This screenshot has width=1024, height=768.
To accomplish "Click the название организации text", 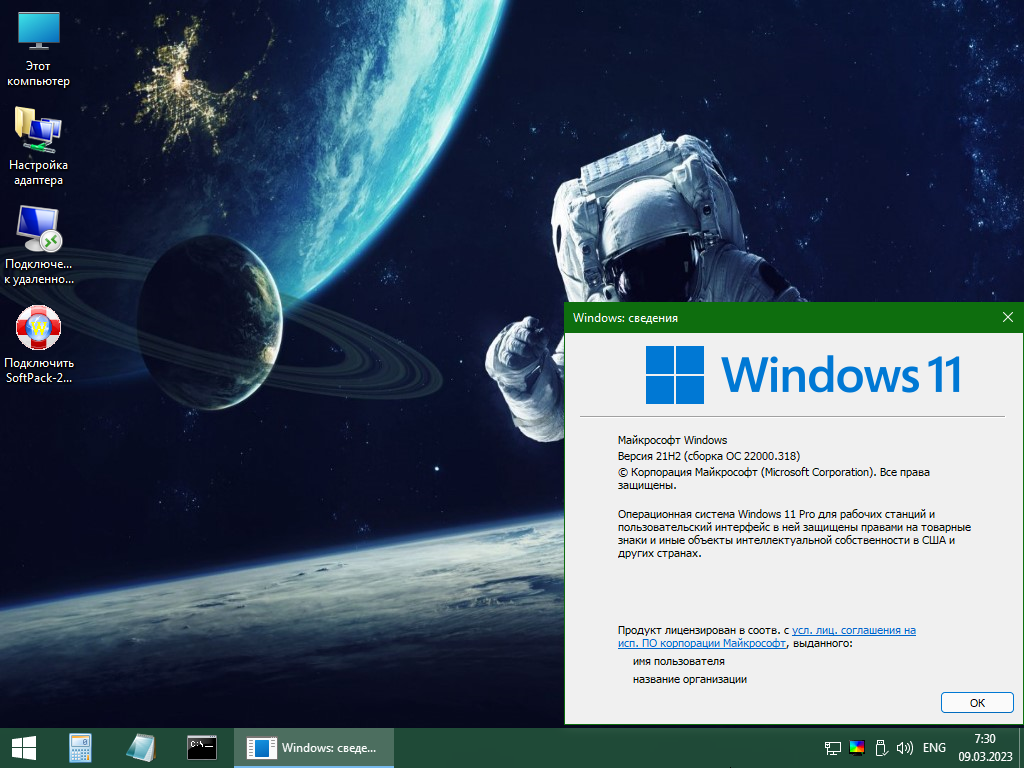I will (x=690, y=679).
